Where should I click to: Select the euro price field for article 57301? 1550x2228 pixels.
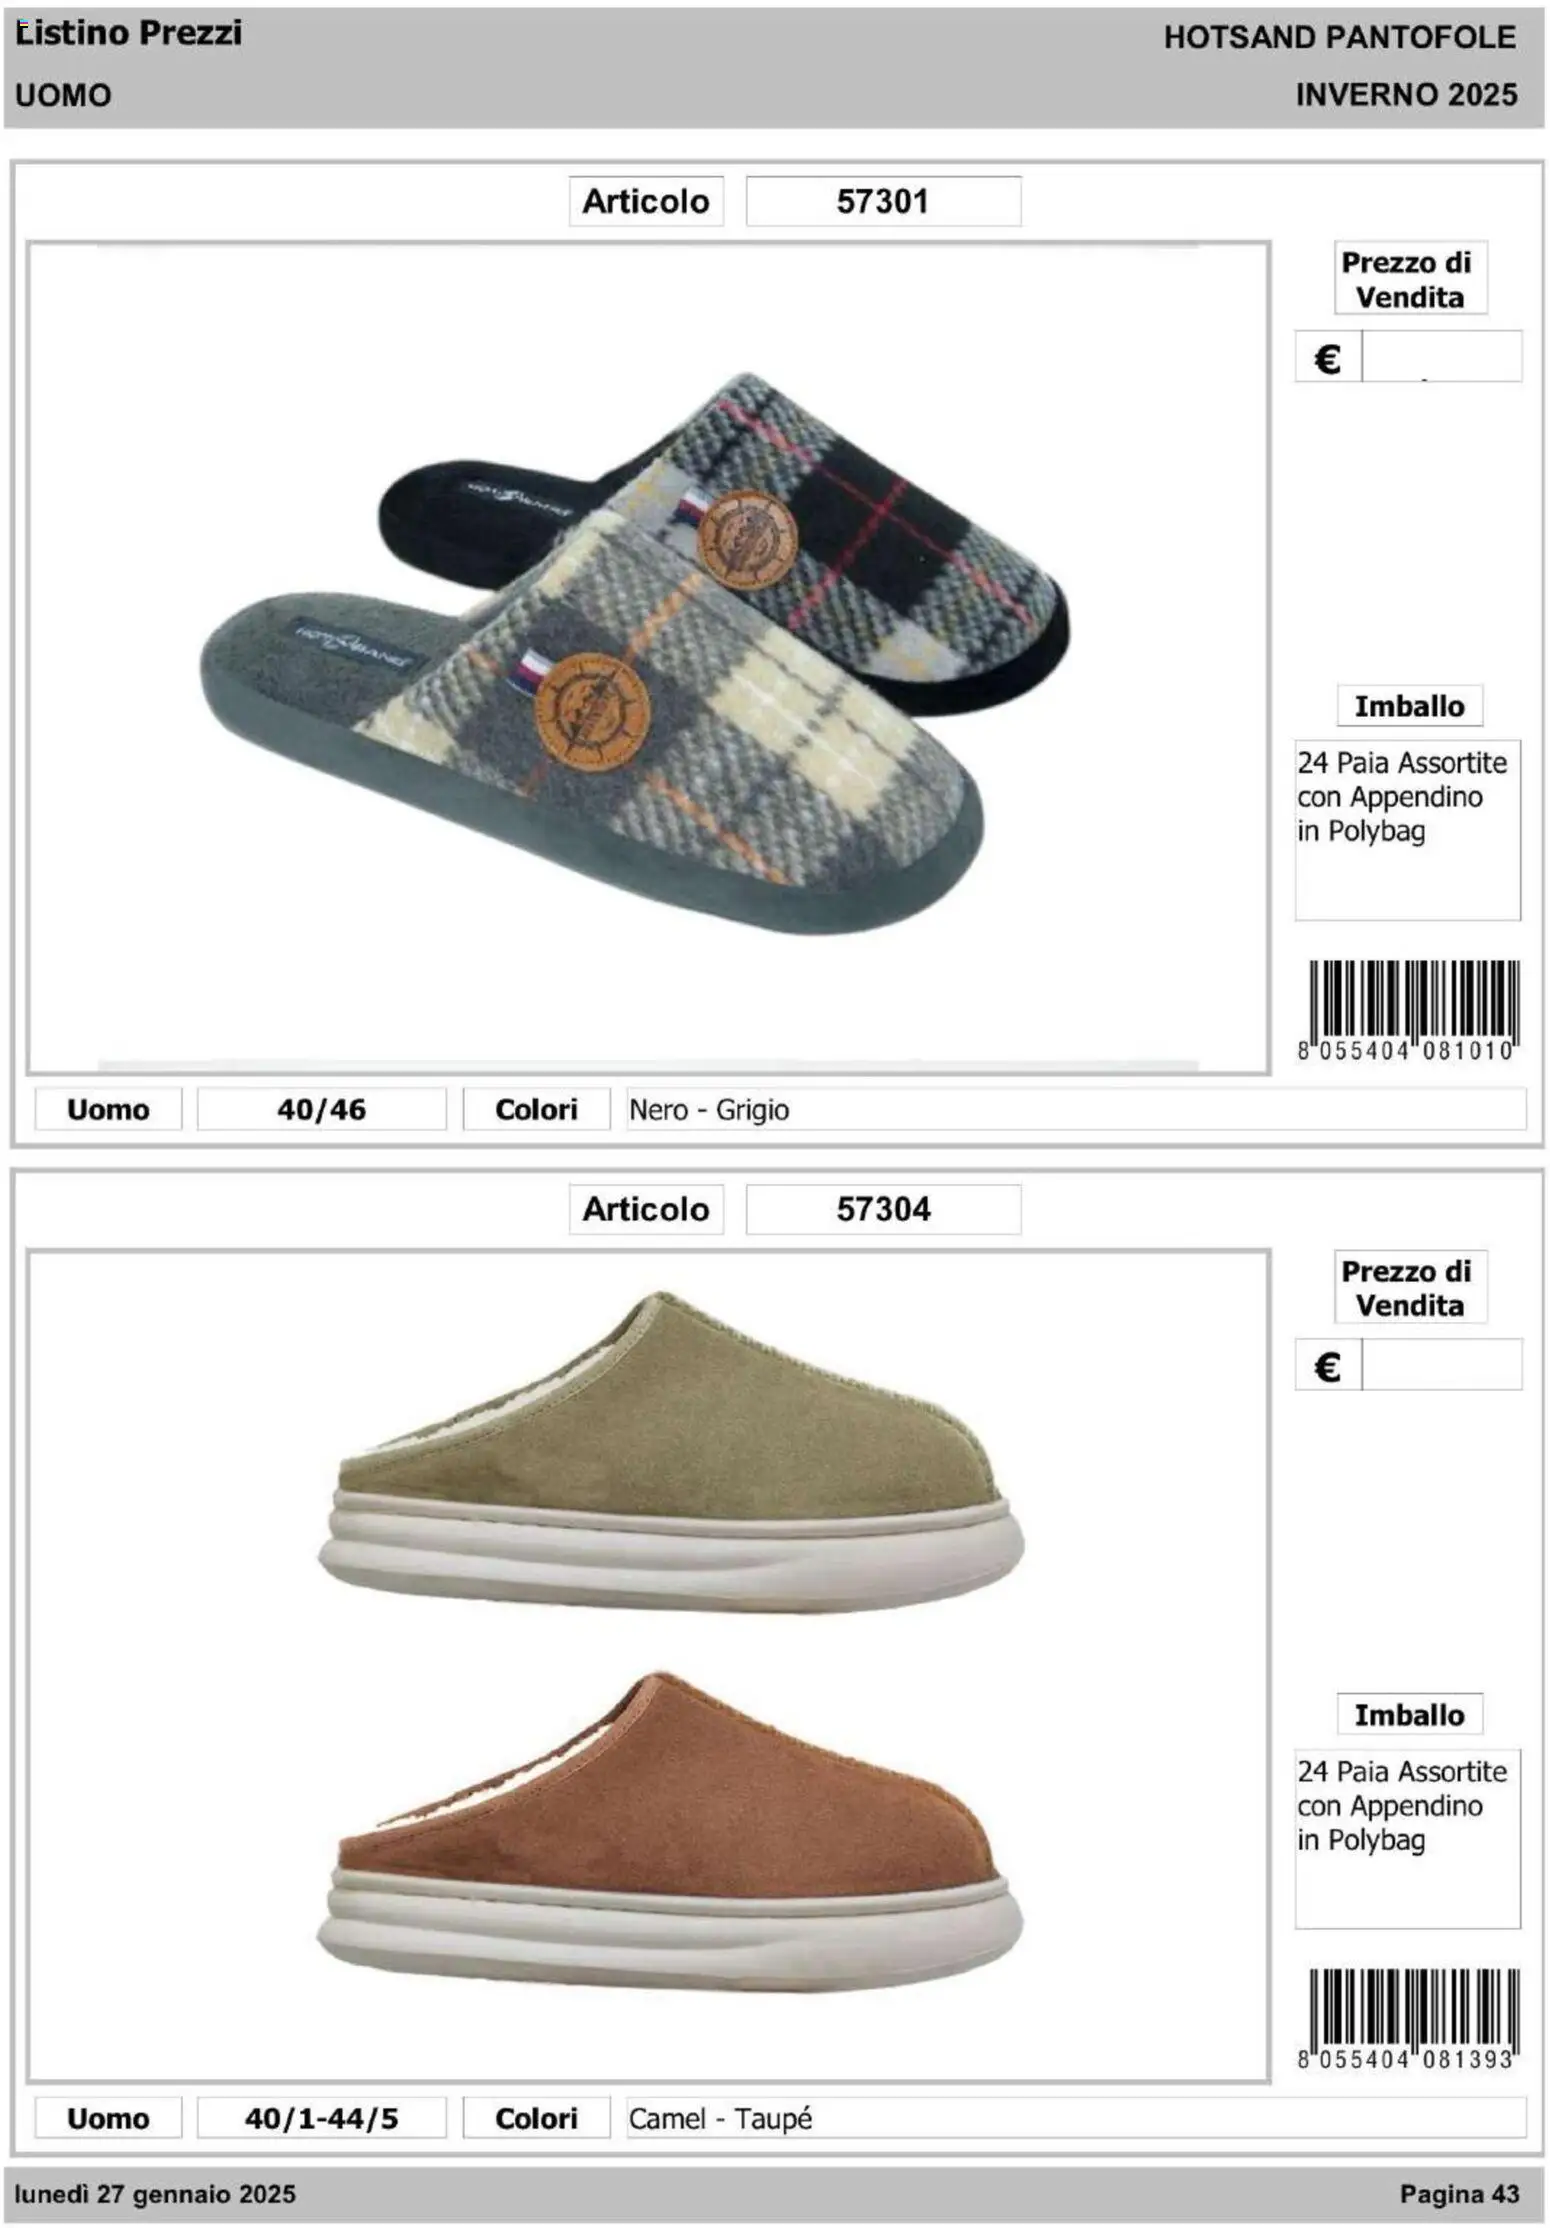coord(1441,357)
